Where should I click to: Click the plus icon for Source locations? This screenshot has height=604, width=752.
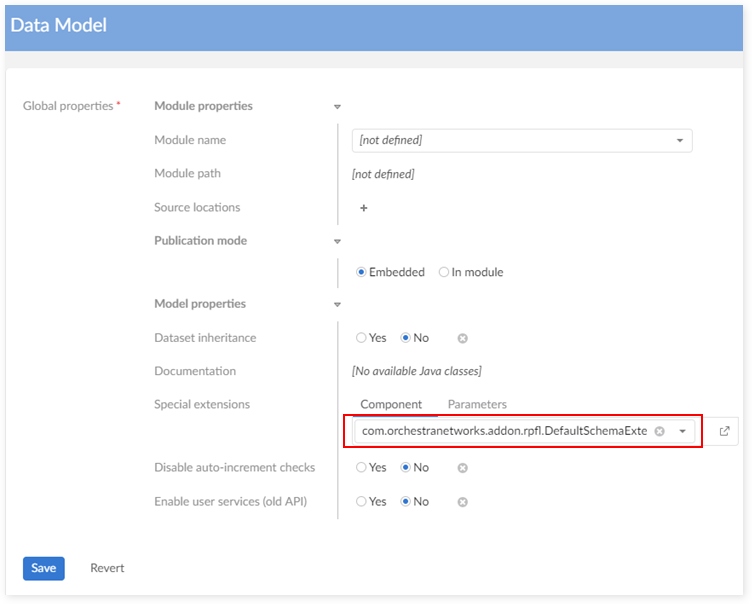[x=364, y=208]
